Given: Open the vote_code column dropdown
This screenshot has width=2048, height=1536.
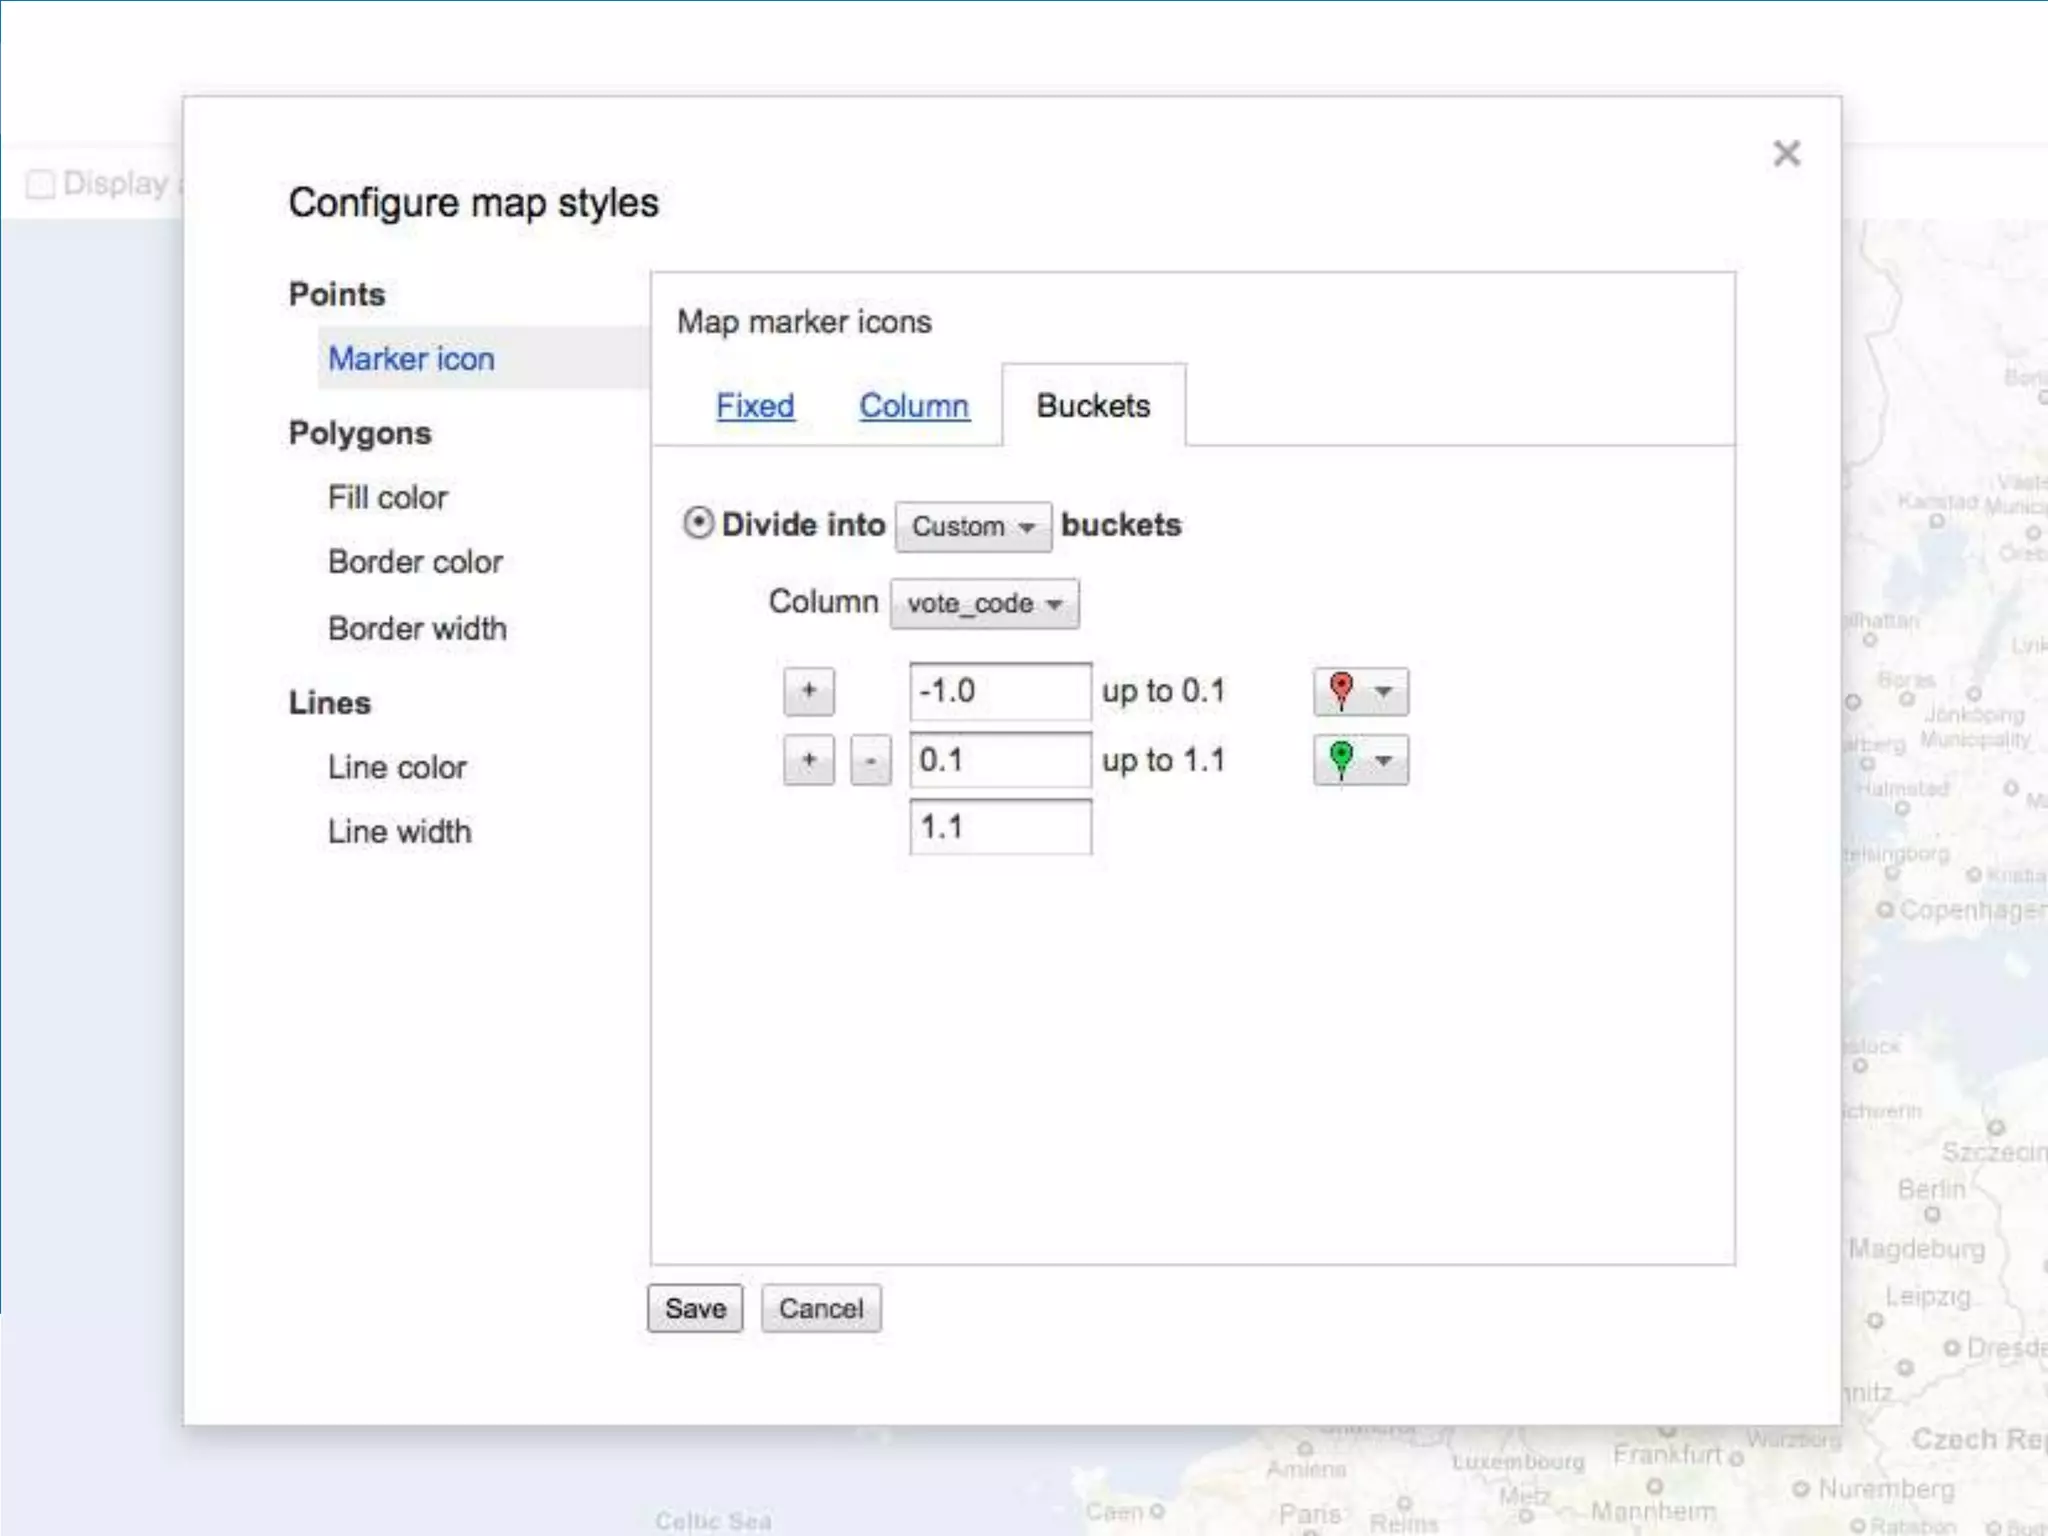Looking at the screenshot, I should 983,604.
